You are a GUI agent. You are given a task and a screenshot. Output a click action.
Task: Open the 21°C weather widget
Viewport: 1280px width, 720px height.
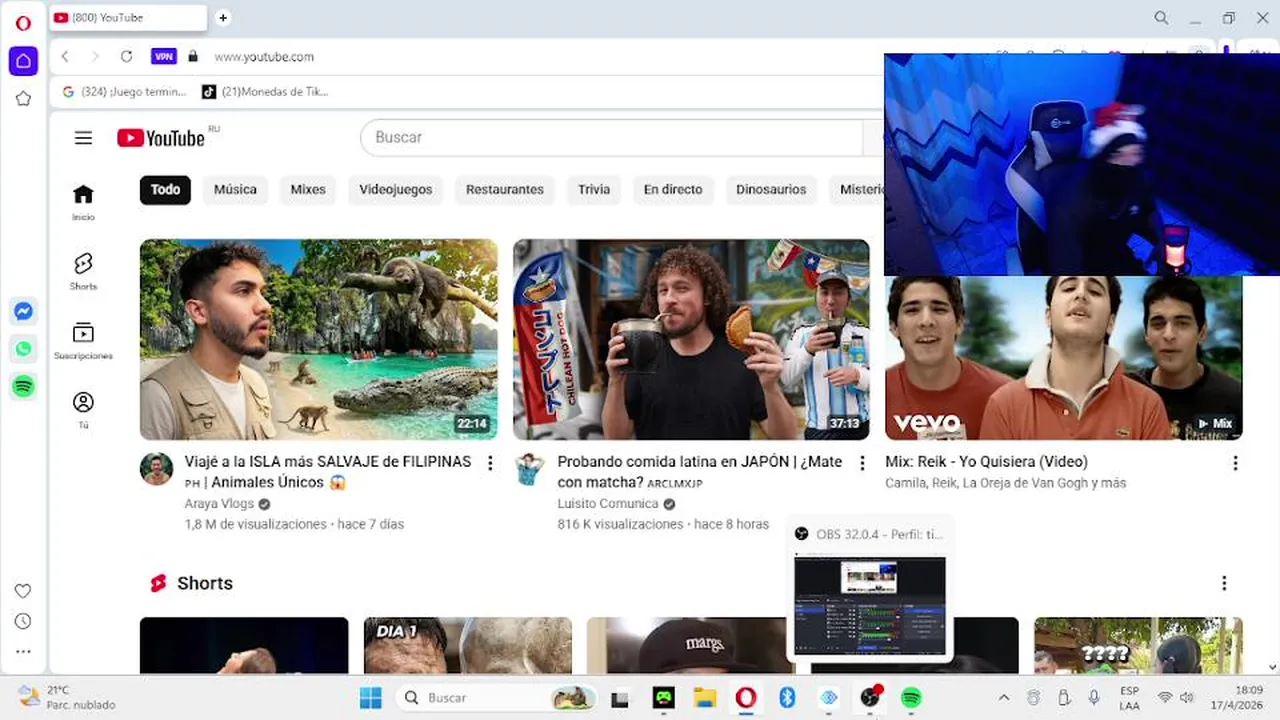click(x=68, y=697)
